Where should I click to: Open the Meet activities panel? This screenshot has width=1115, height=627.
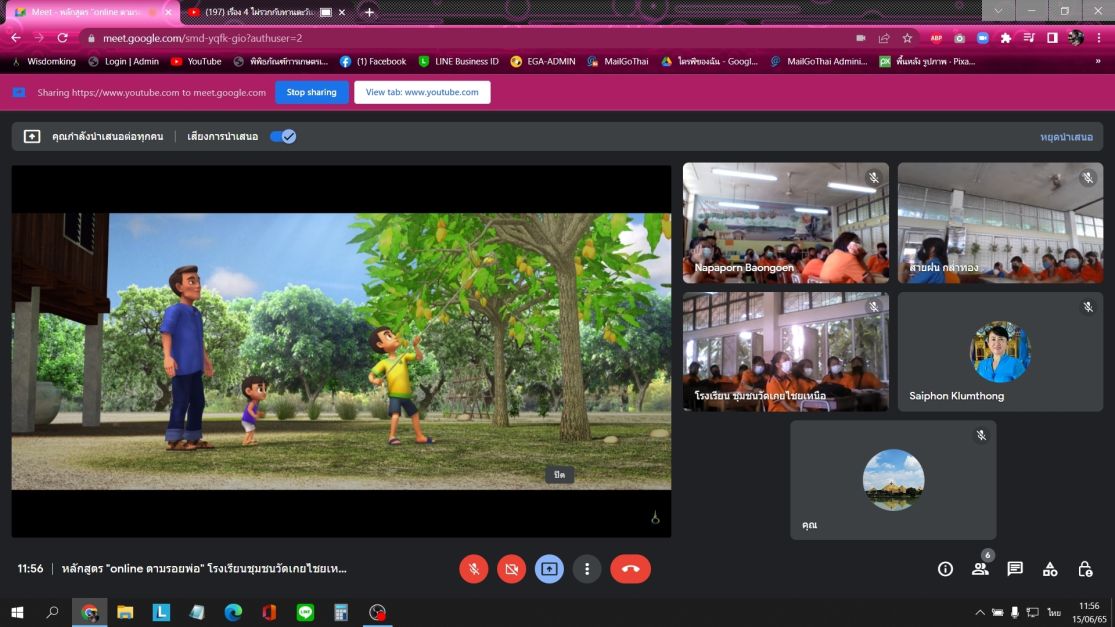click(1050, 569)
